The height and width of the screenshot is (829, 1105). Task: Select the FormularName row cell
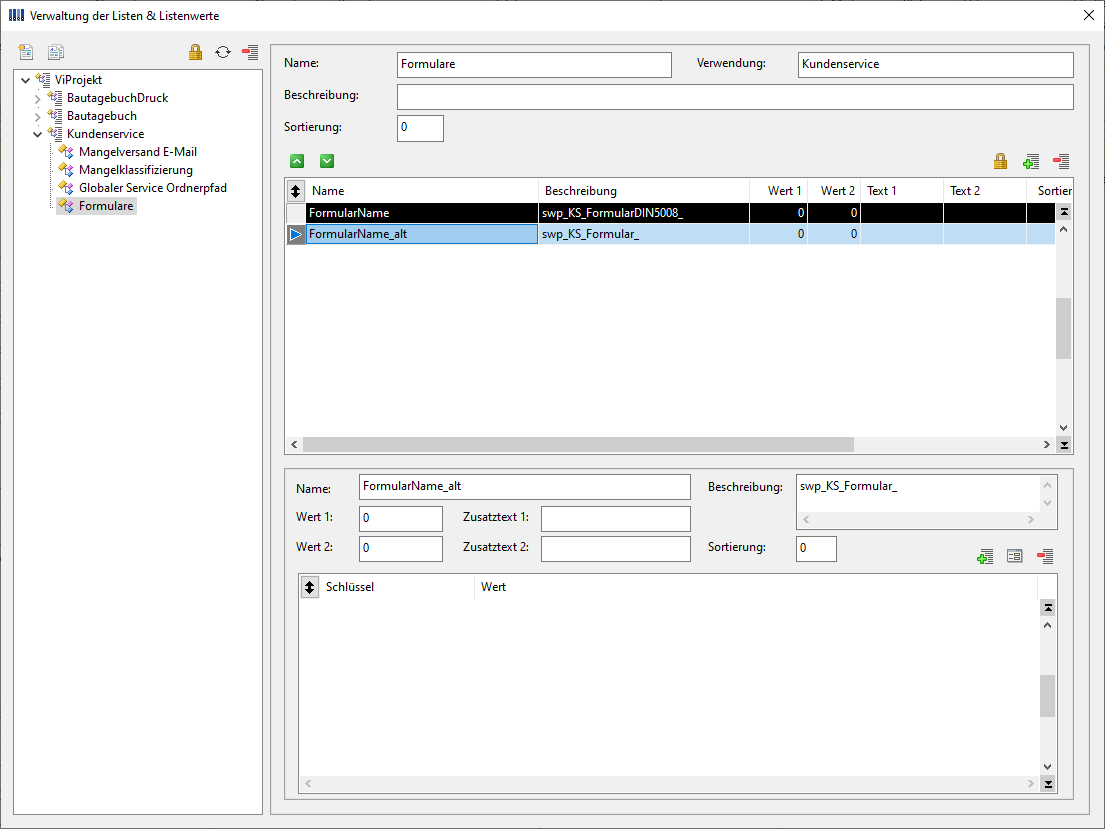[x=421, y=213]
